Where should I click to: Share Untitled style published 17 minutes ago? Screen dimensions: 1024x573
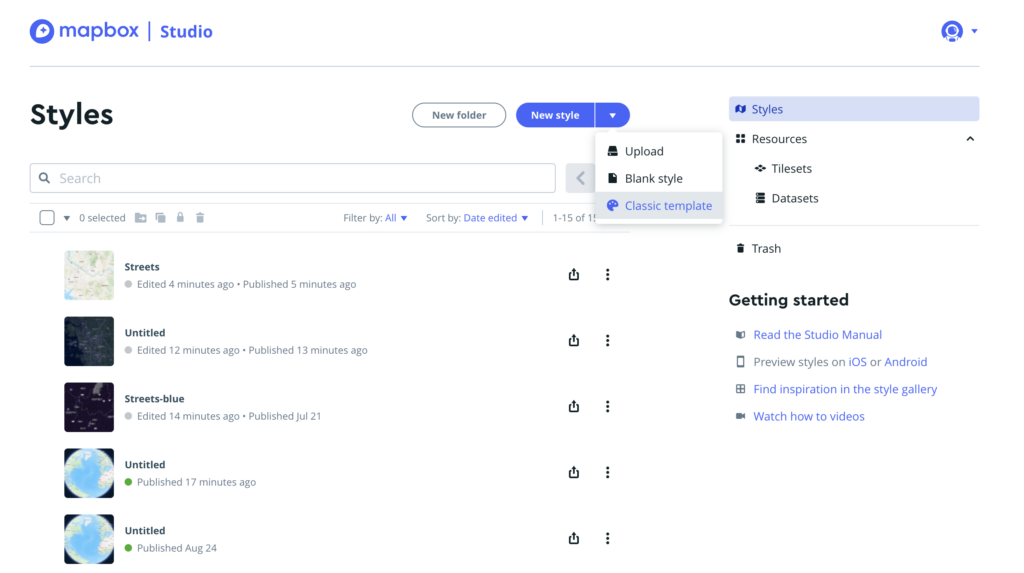tap(573, 472)
